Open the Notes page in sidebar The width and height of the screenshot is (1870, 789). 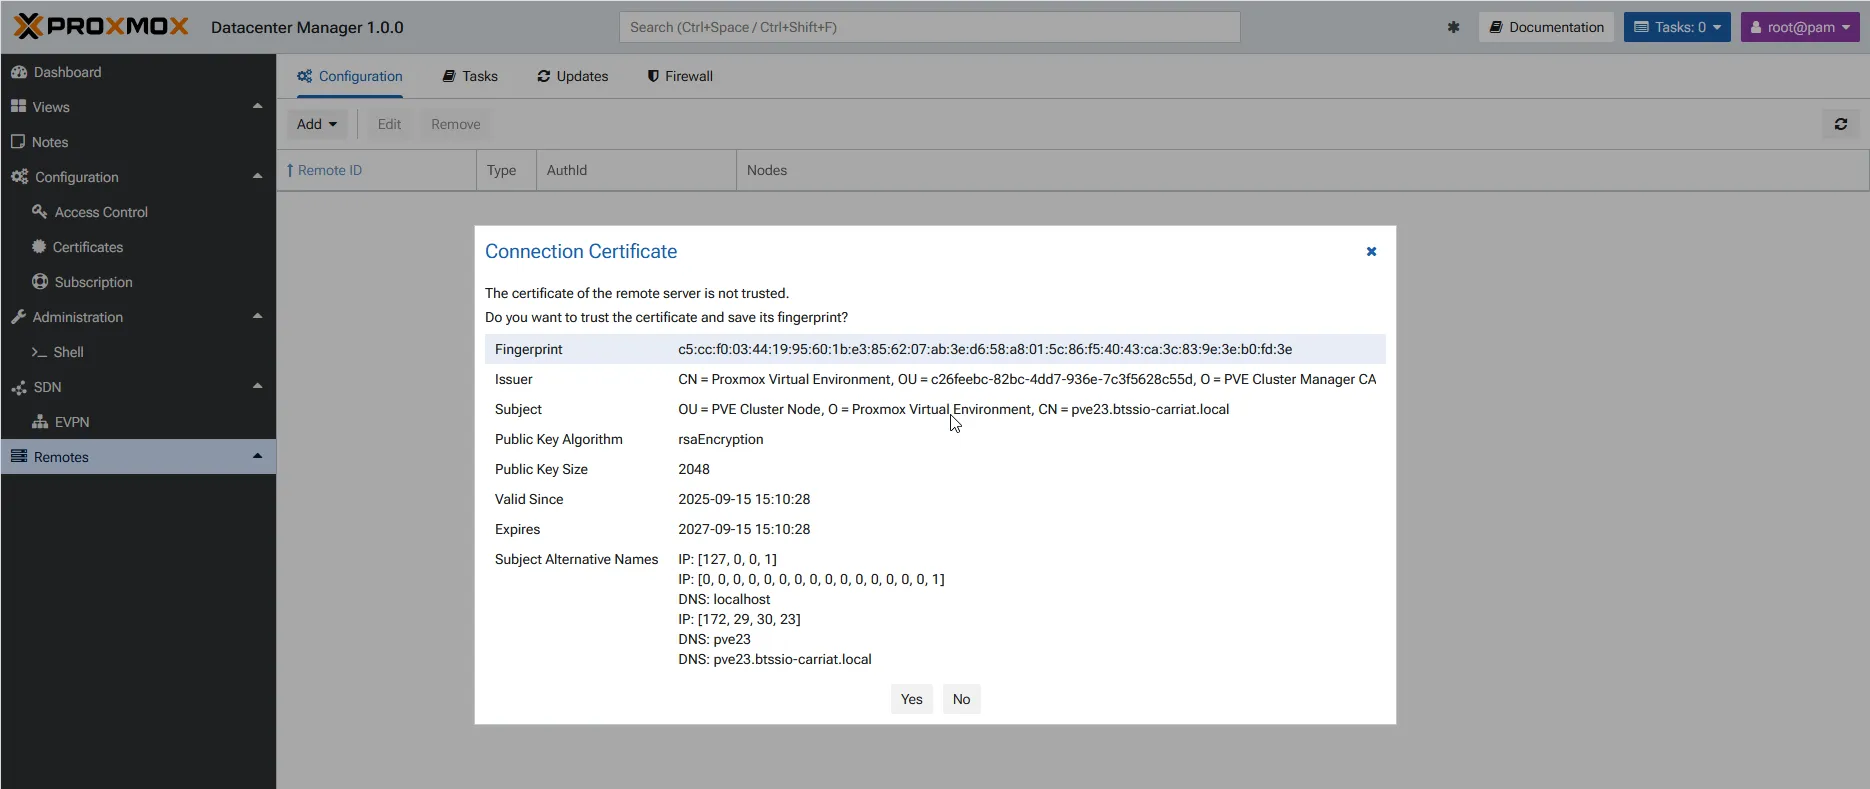coord(50,142)
